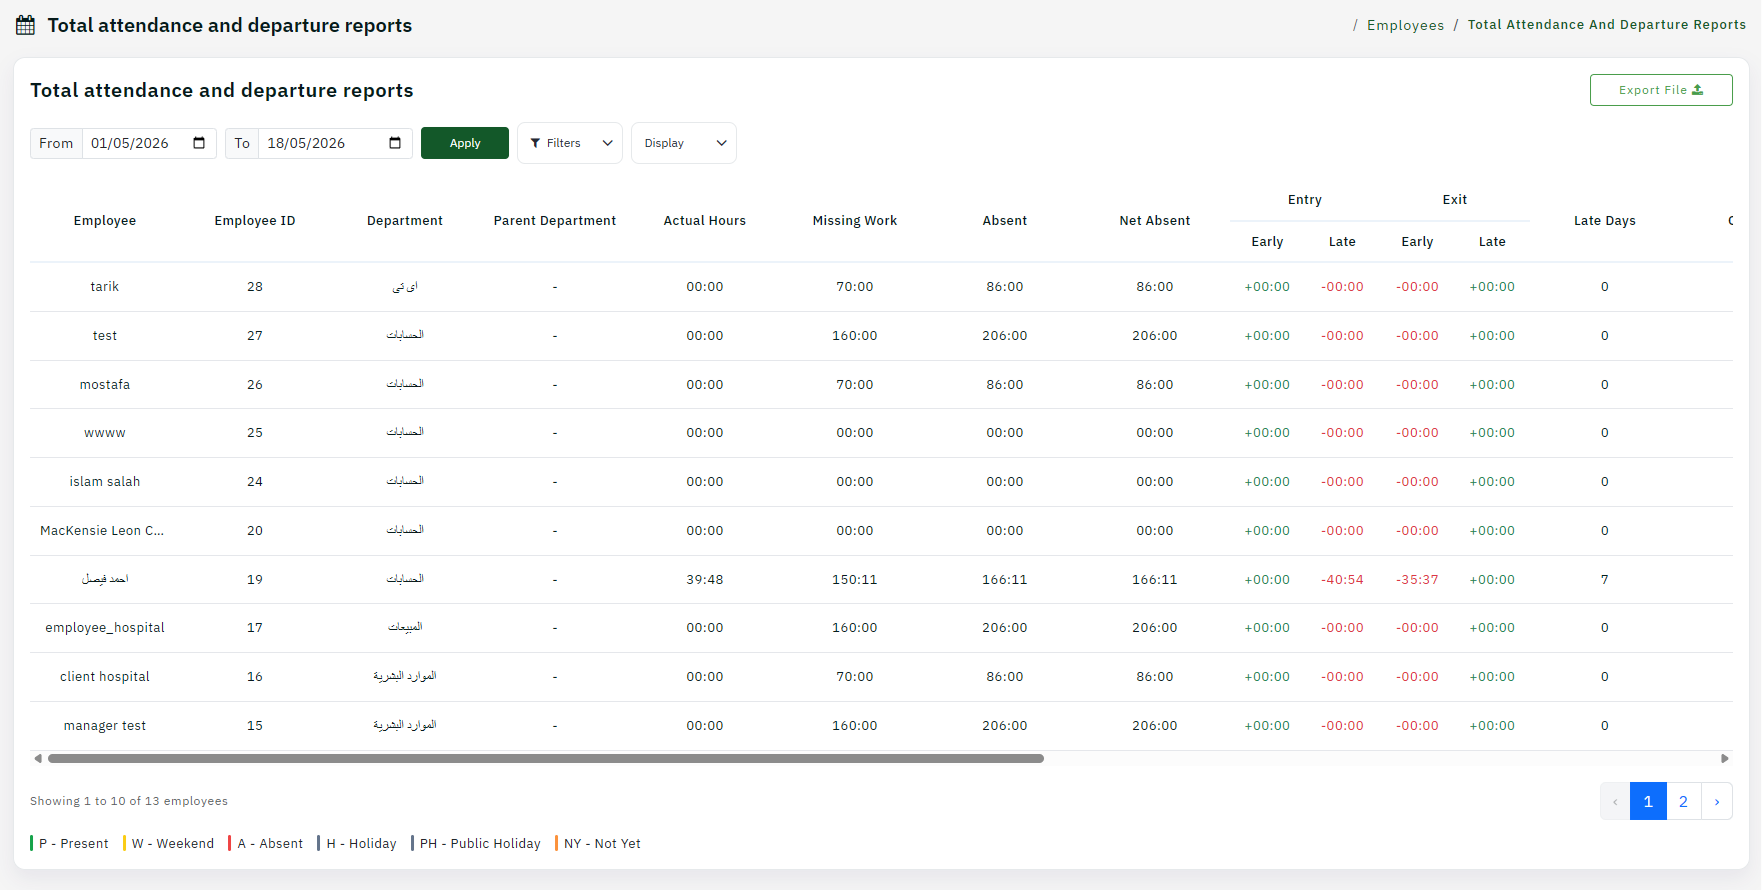This screenshot has width=1762, height=890.
Task: Click the funnel icon in Filters
Action: [x=535, y=143]
